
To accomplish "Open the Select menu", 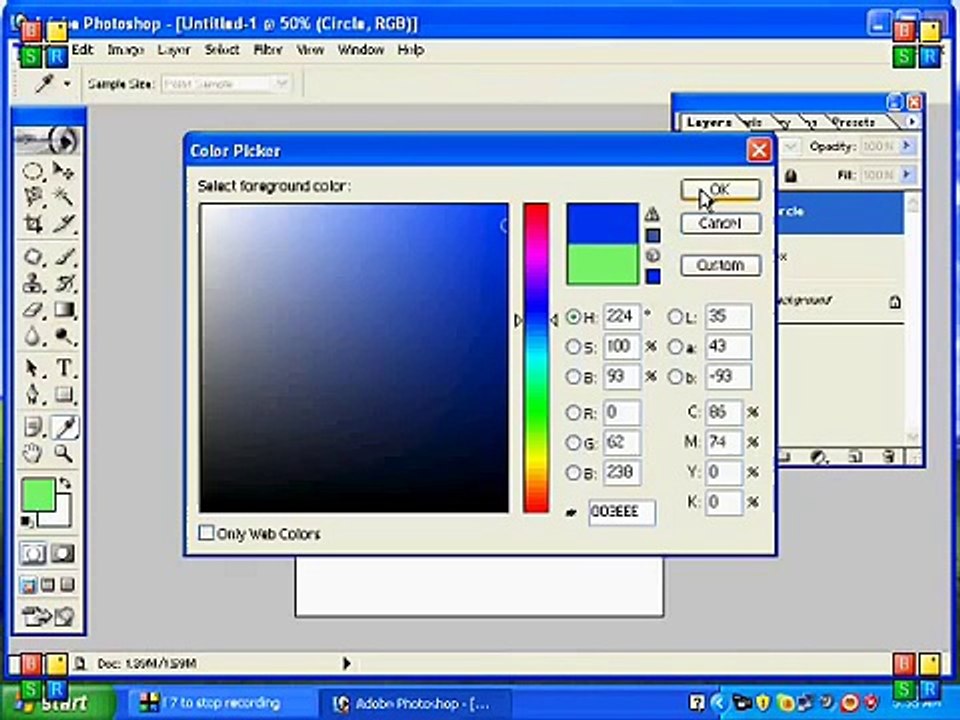I will pyautogui.click(x=222, y=50).
